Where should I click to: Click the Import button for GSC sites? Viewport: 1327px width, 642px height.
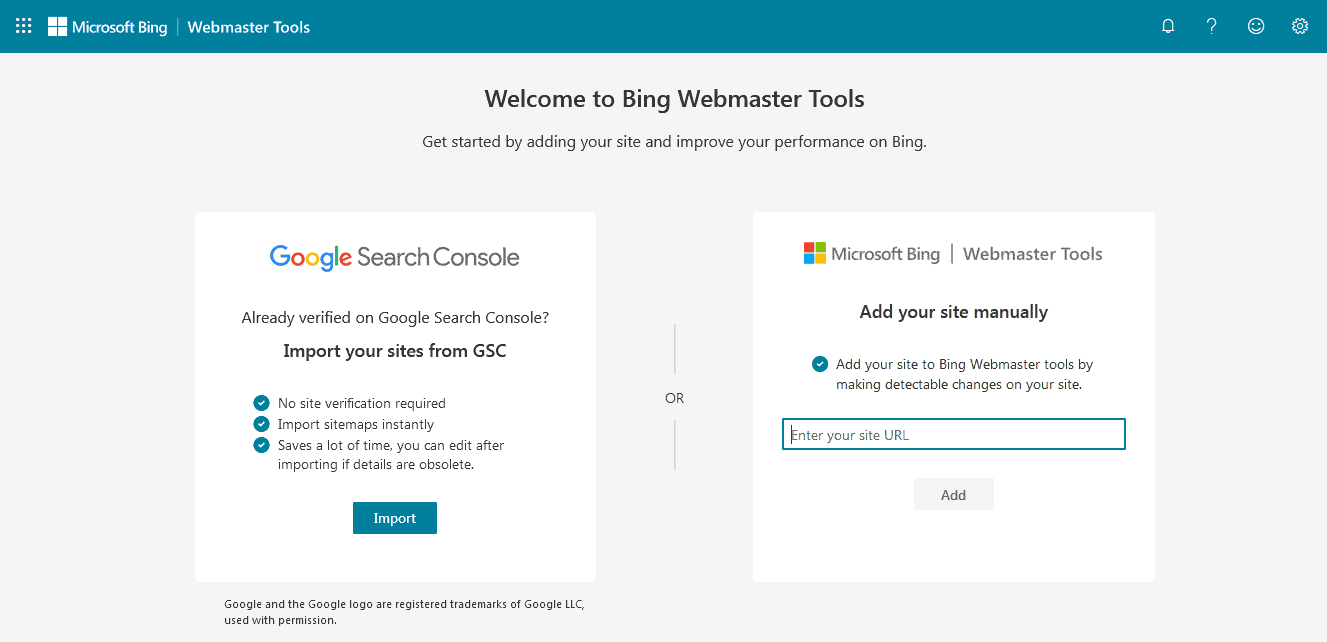pos(394,517)
